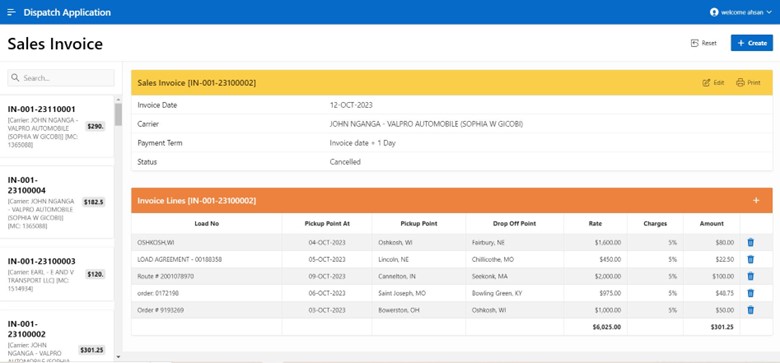
Task: Add invoice line with plus icon
Action: tap(756, 200)
